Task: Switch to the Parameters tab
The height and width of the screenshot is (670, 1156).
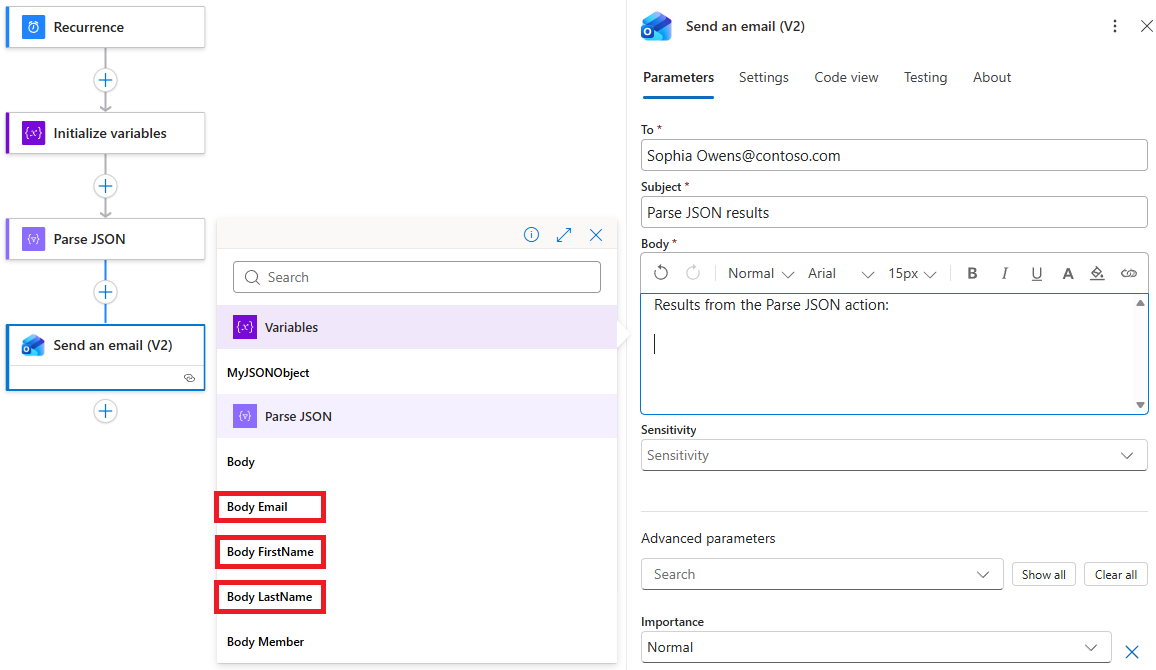Action: (x=678, y=77)
